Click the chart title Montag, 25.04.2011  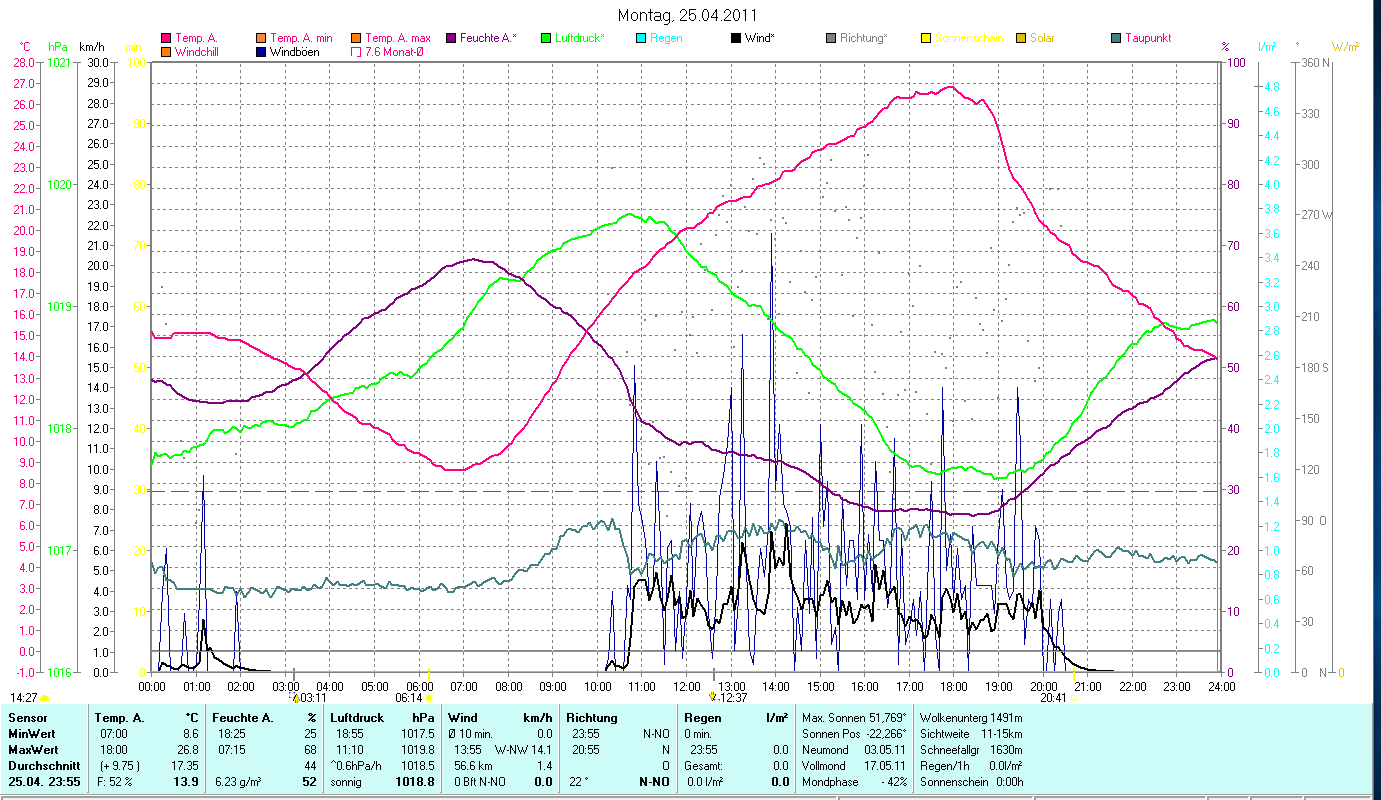coord(687,15)
